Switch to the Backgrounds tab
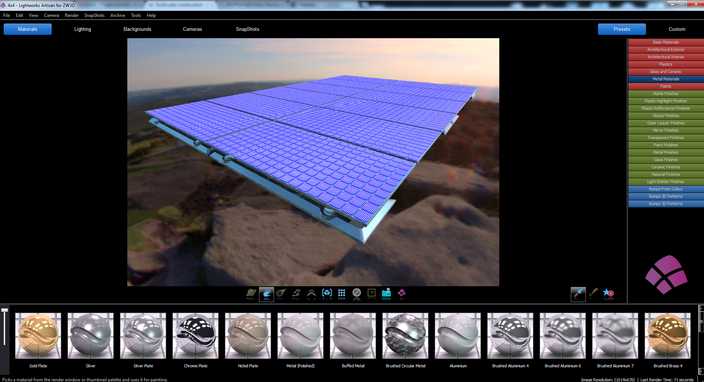The width and height of the screenshot is (704, 382). [137, 29]
